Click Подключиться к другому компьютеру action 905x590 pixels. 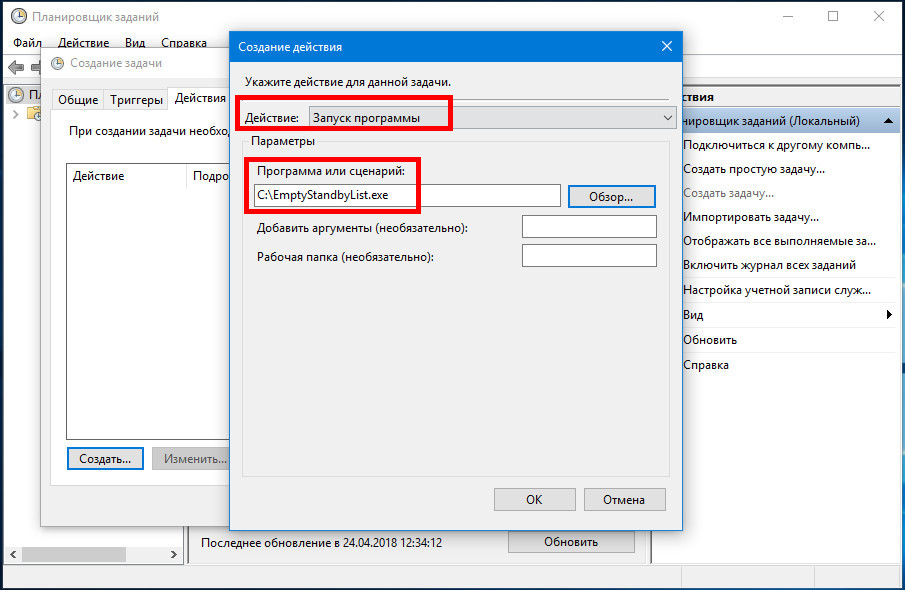point(776,145)
